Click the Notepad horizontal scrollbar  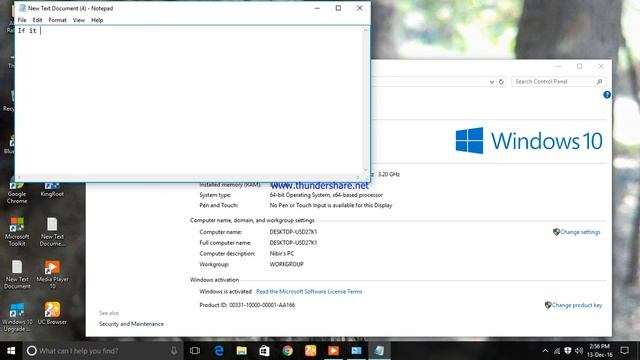189,177
